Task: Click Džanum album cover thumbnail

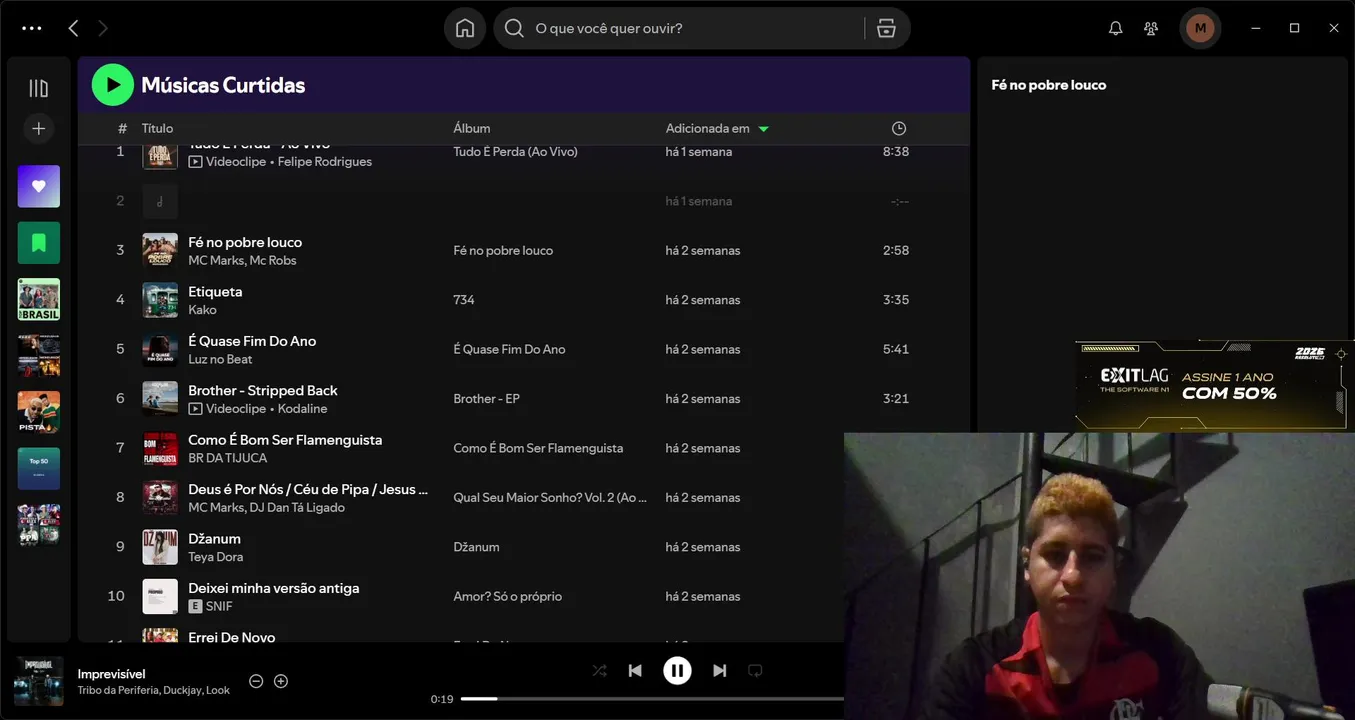Action: [160, 547]
